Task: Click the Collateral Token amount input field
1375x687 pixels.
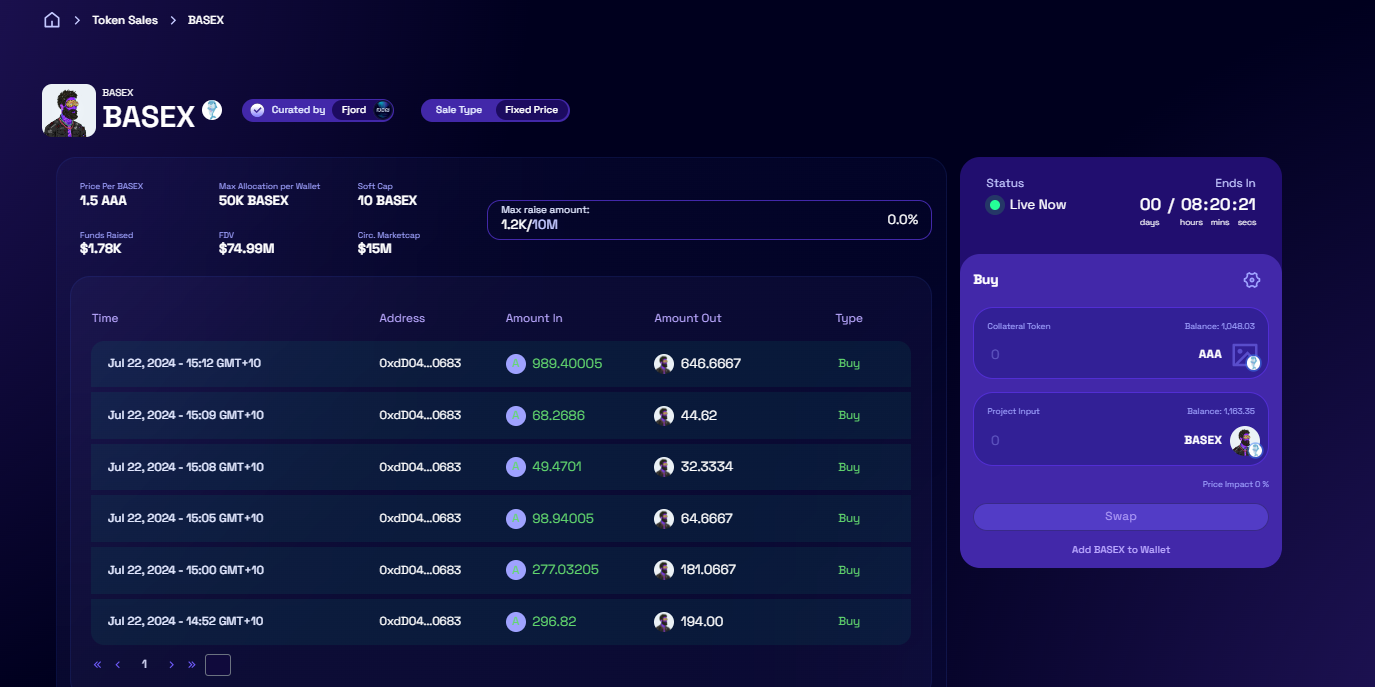Action: pos(1080,355)
